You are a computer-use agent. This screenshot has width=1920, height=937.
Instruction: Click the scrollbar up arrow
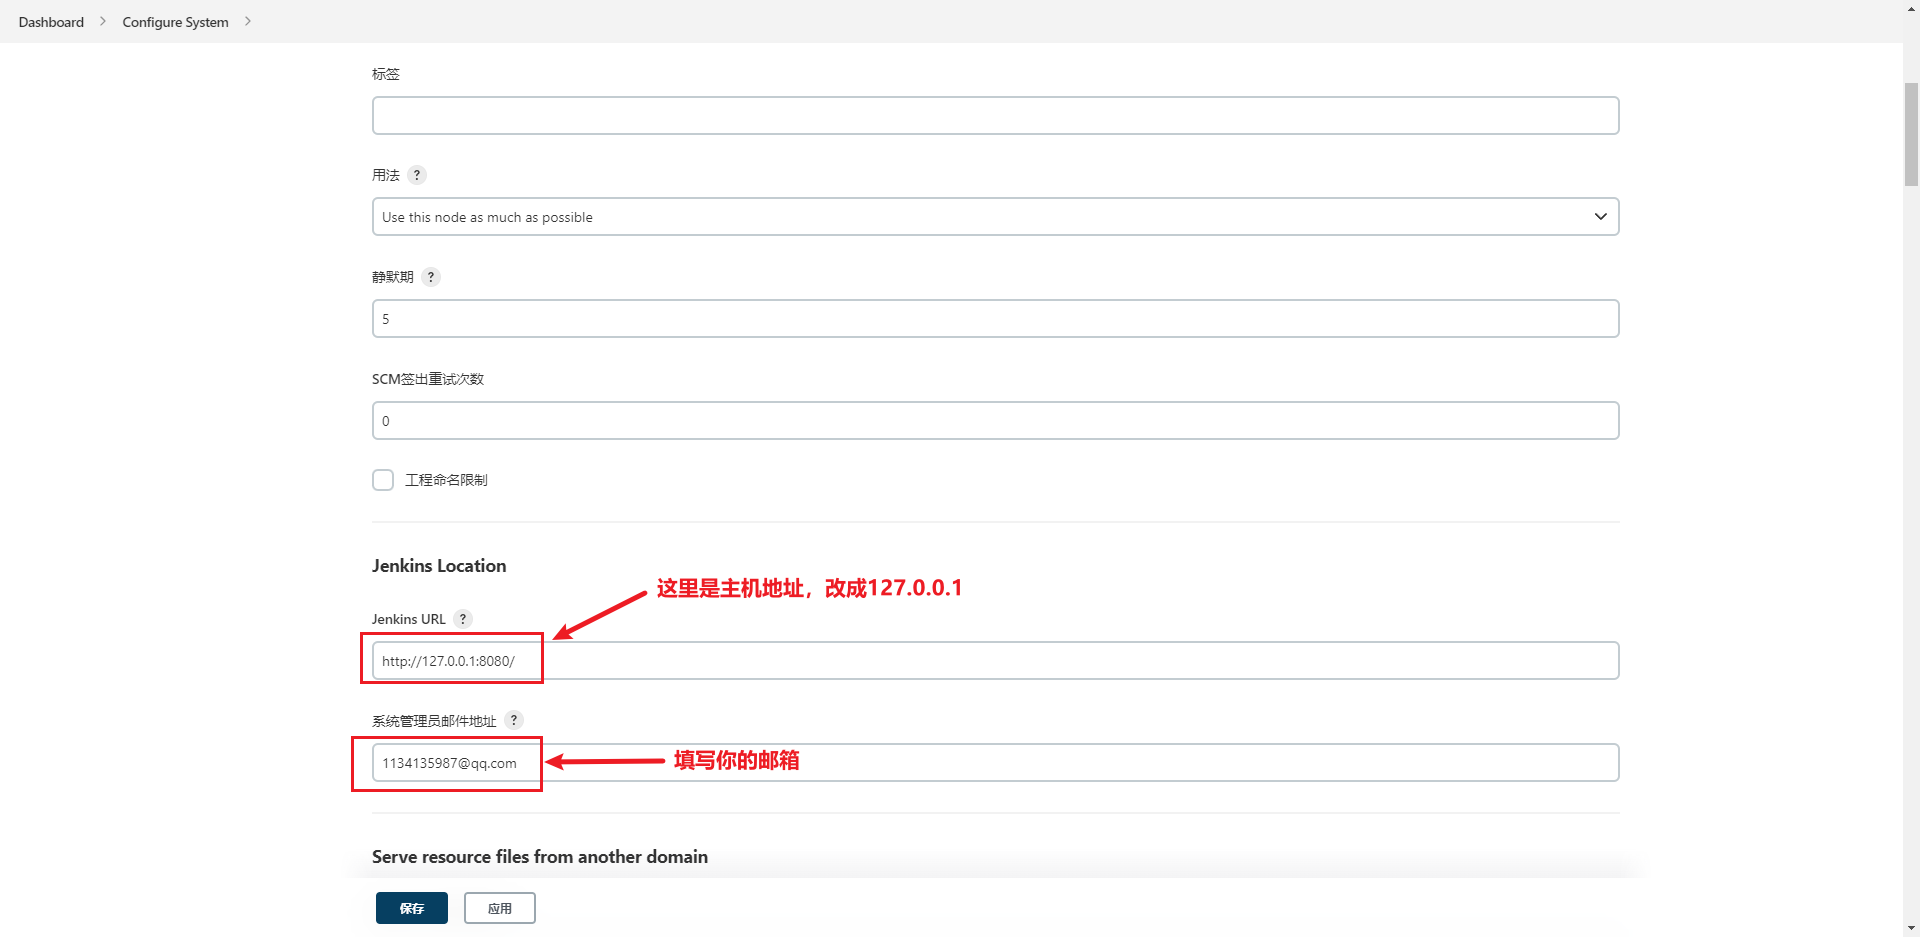tap(1911, 8)
